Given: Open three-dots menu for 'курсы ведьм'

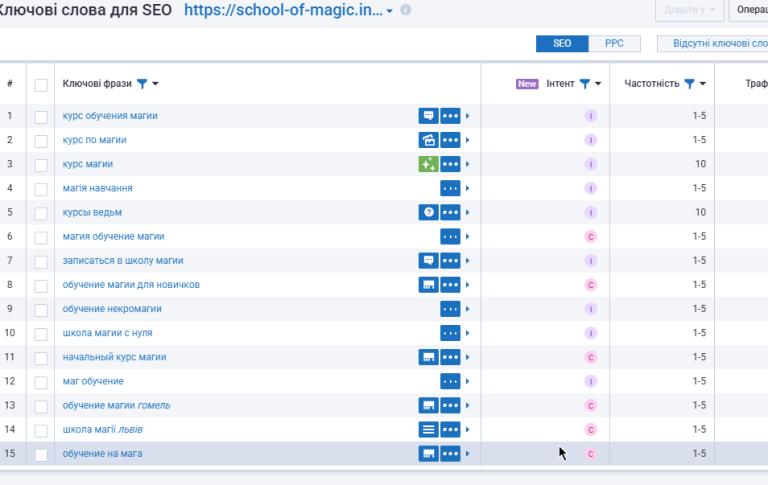Looking at the screenshot, I should (x=450, y=213).
